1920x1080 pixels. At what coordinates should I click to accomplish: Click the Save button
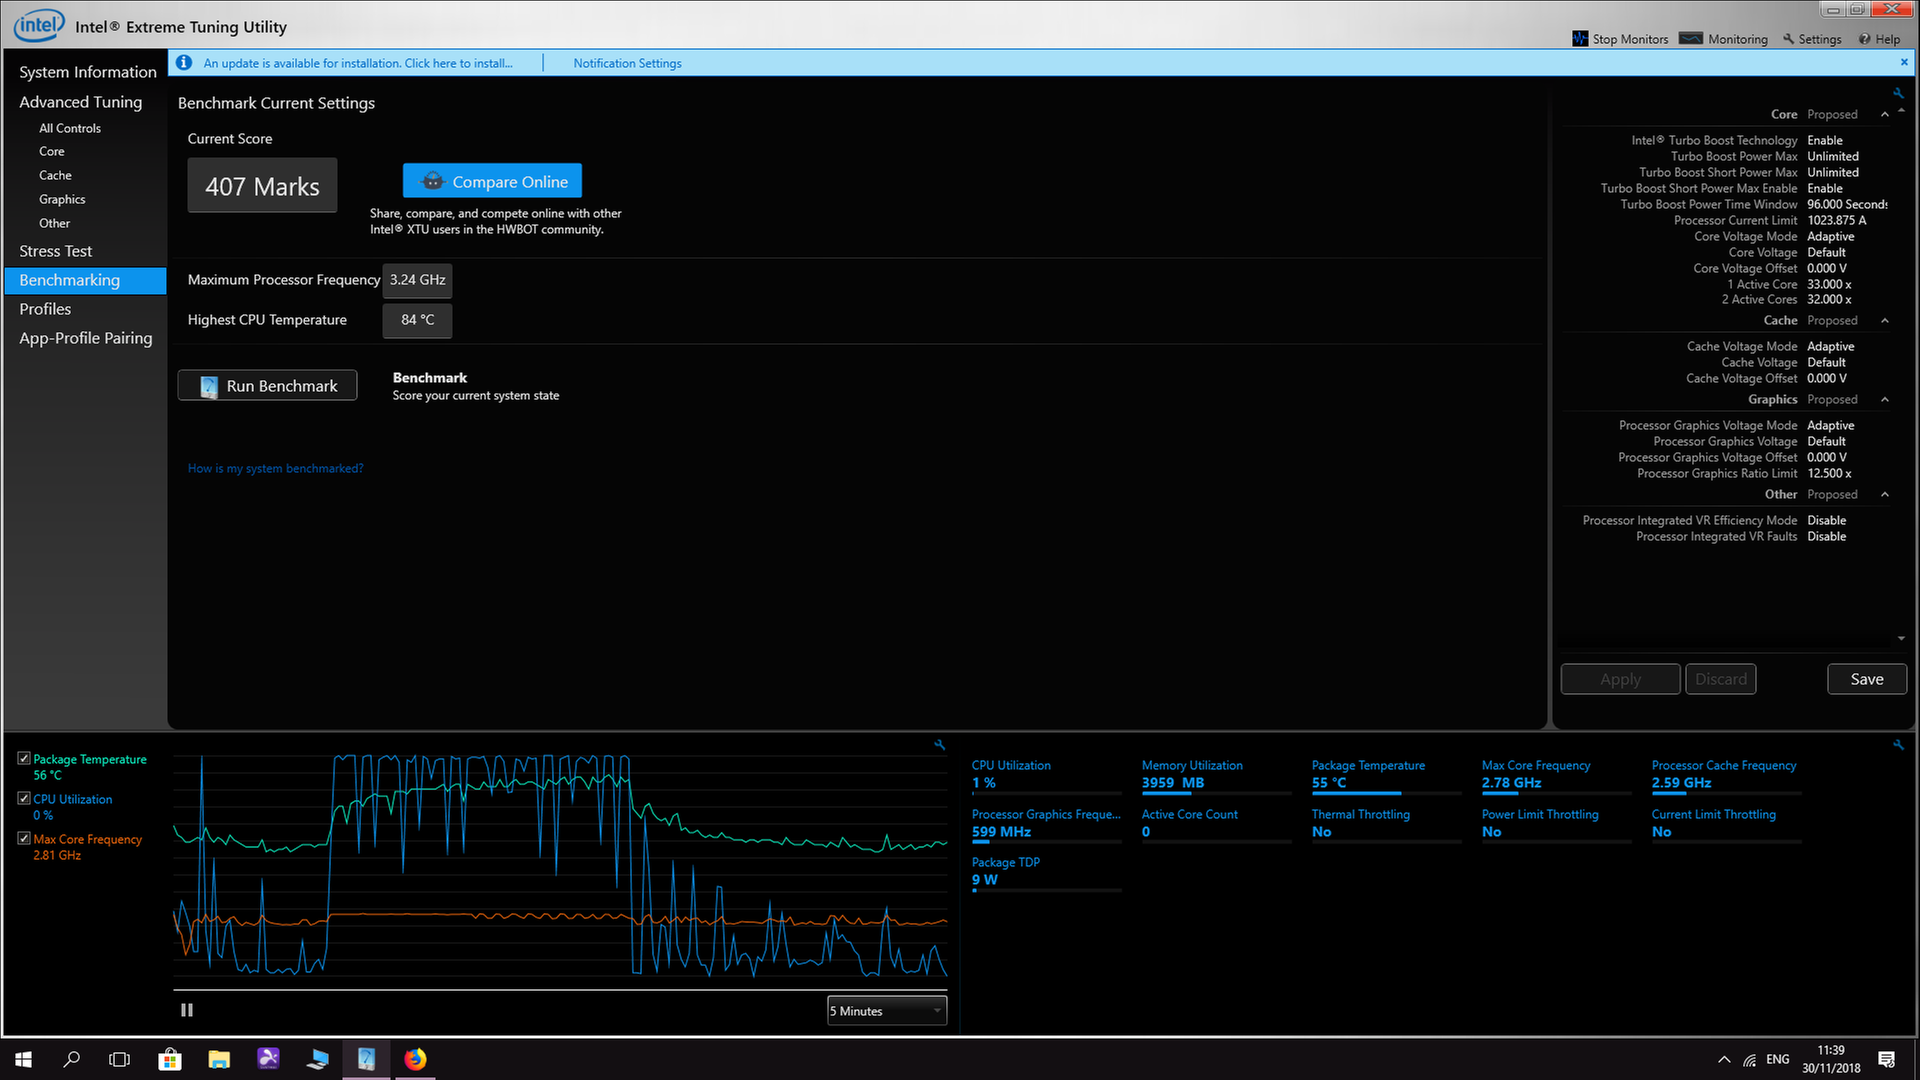coord(1866,679)
